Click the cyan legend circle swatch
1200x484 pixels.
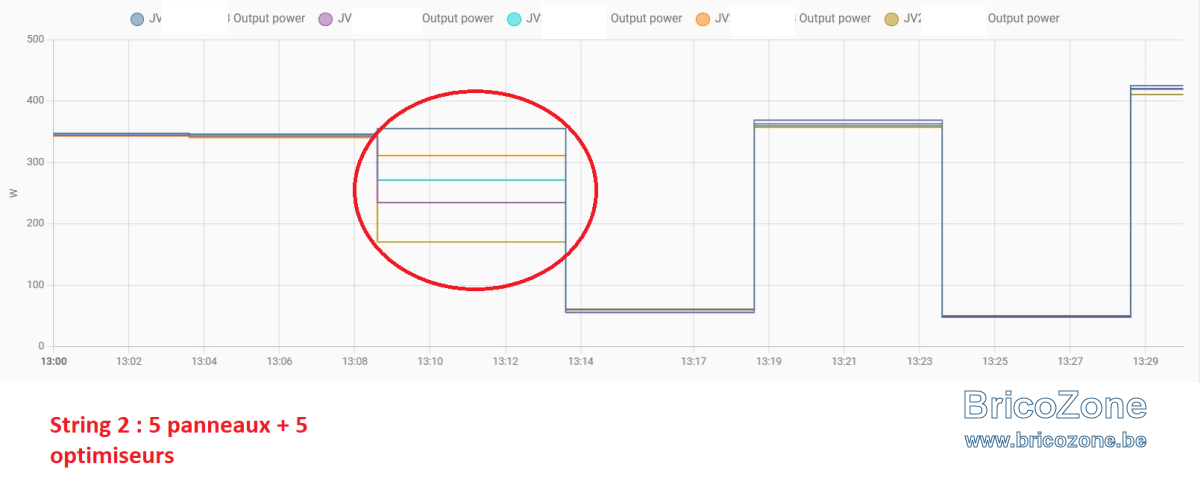[514, 19]
